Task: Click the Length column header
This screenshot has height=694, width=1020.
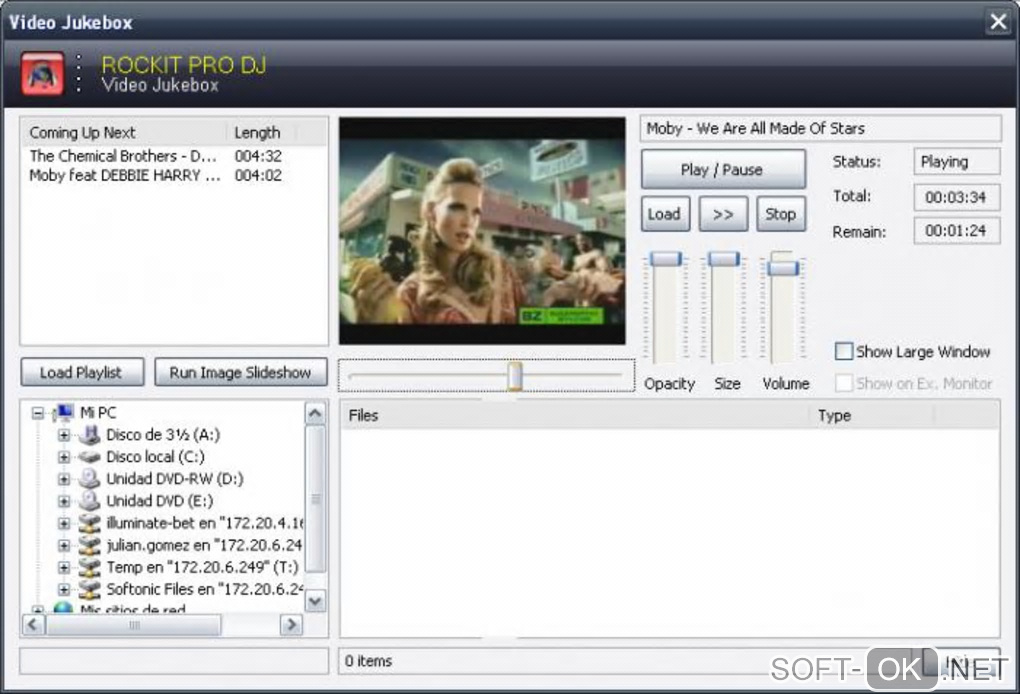Action: (x=262, y=133)
